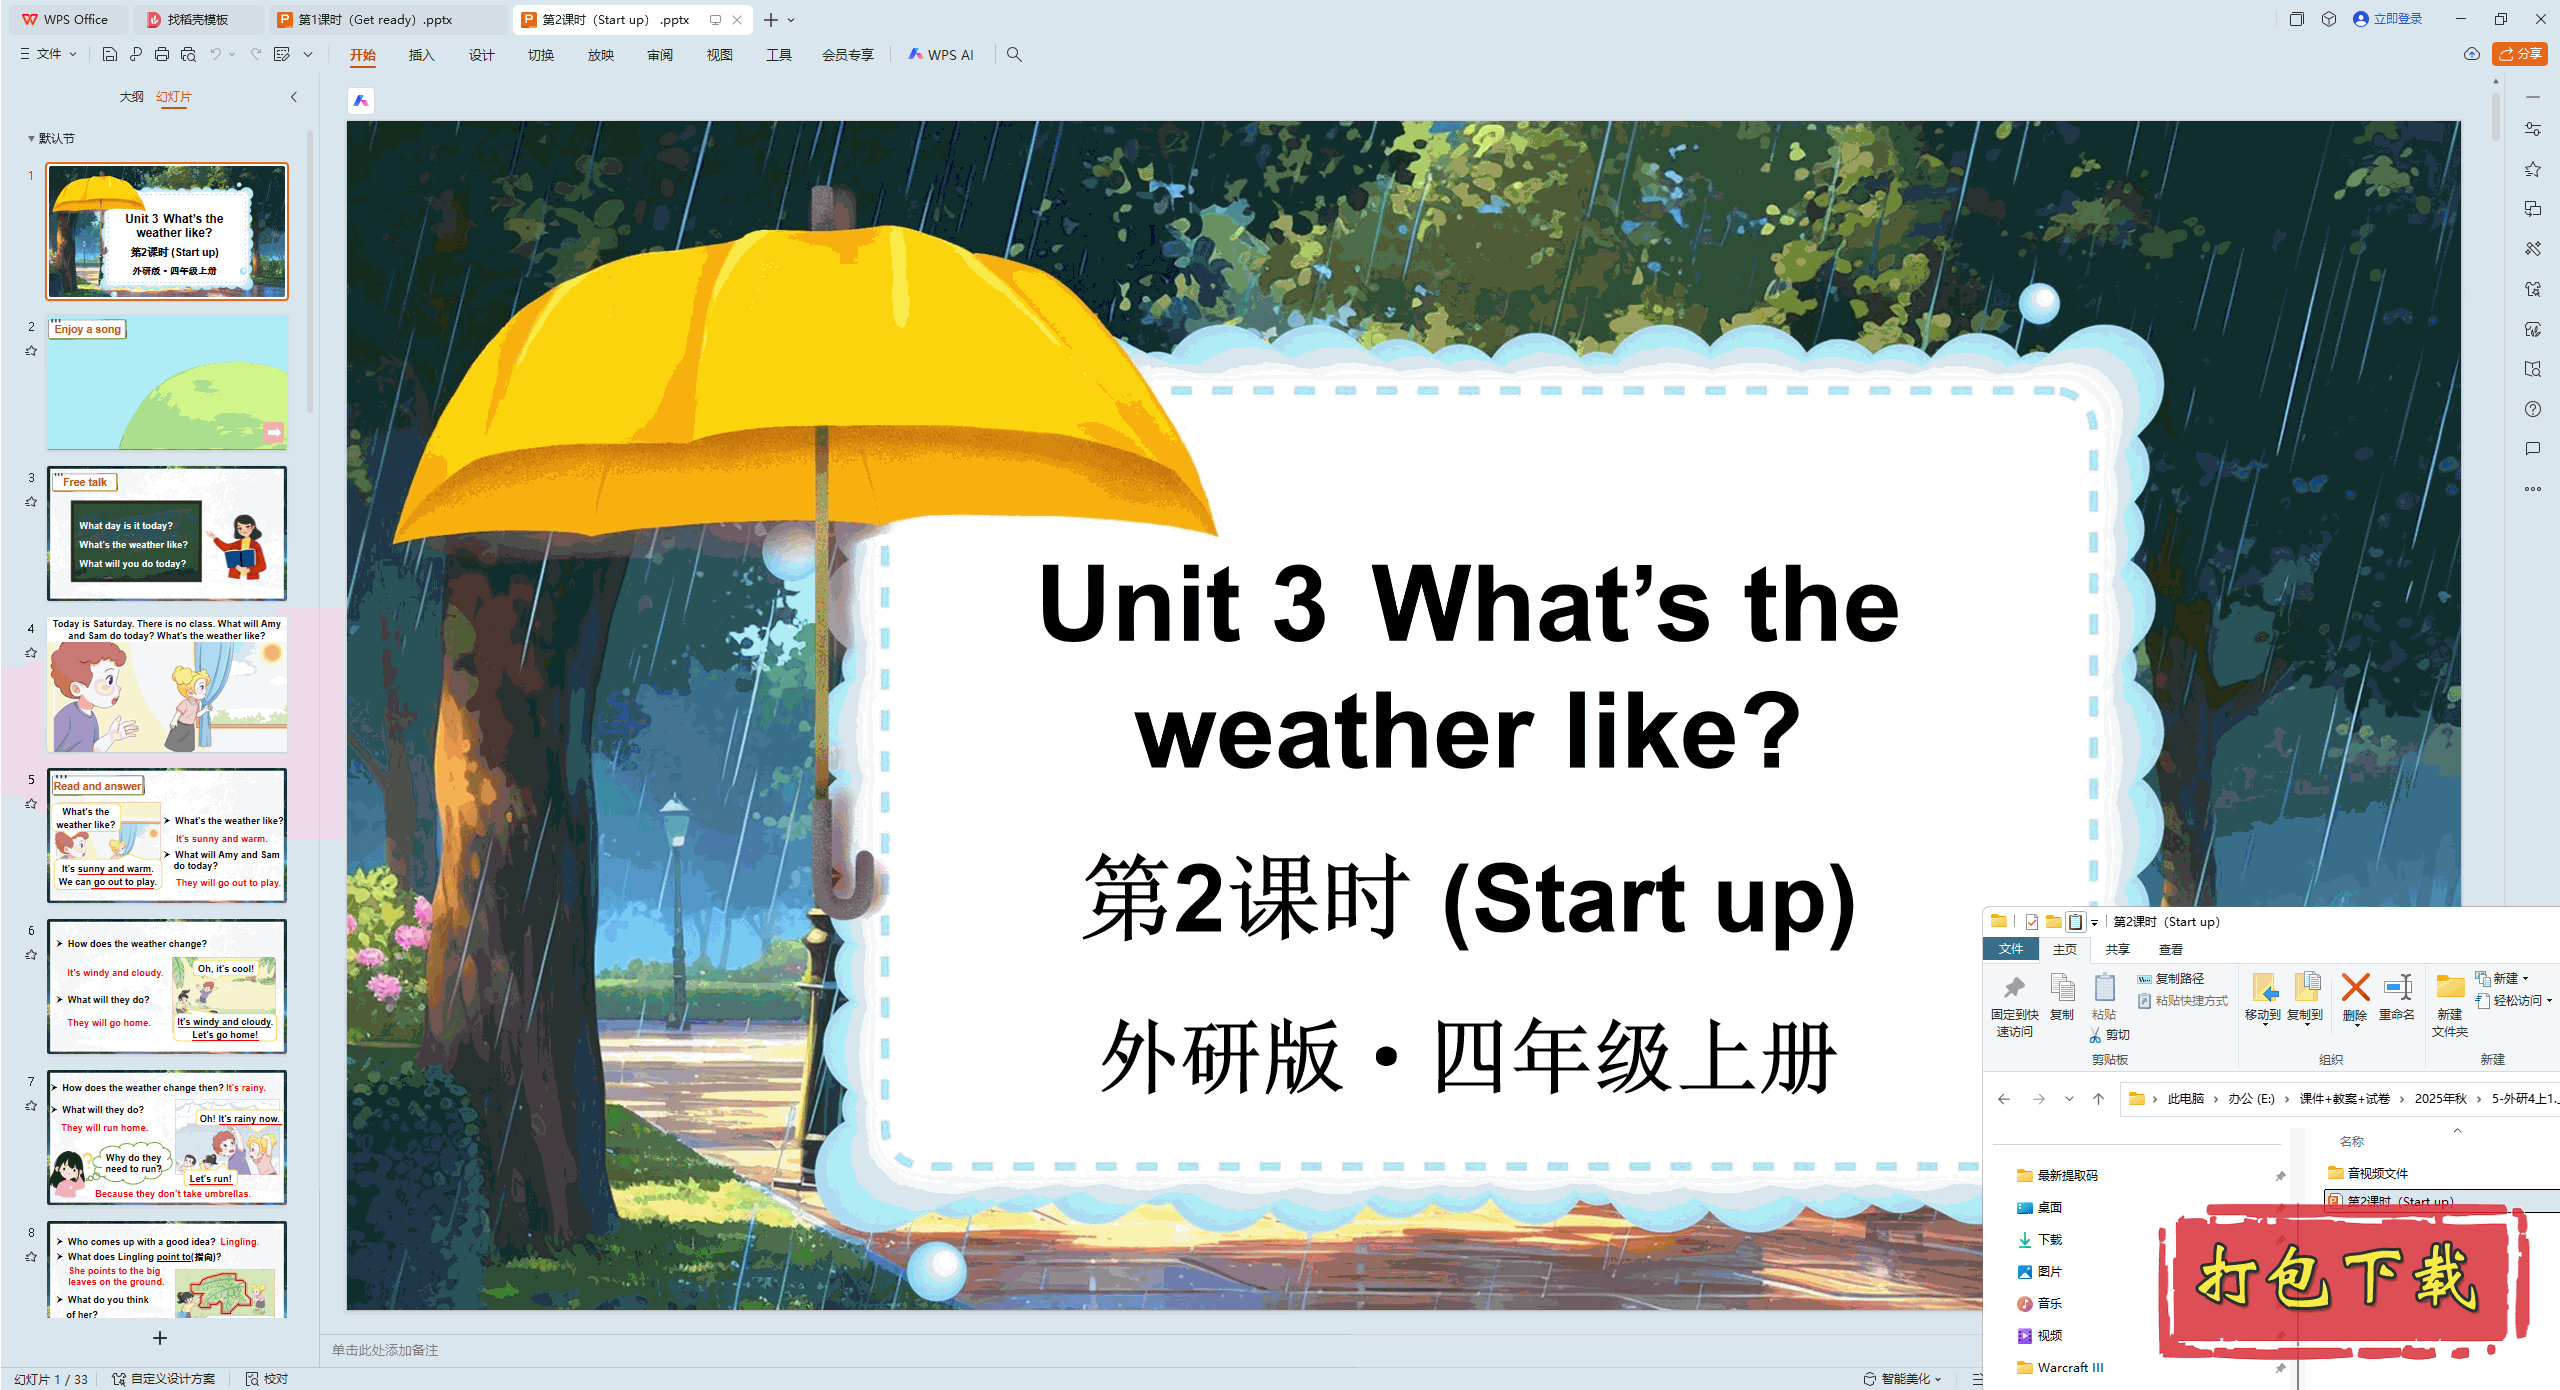Toggle star marker beside slide 2 thumbnail
This screenshot has width=2560, height=1390.
coord(31,351)
